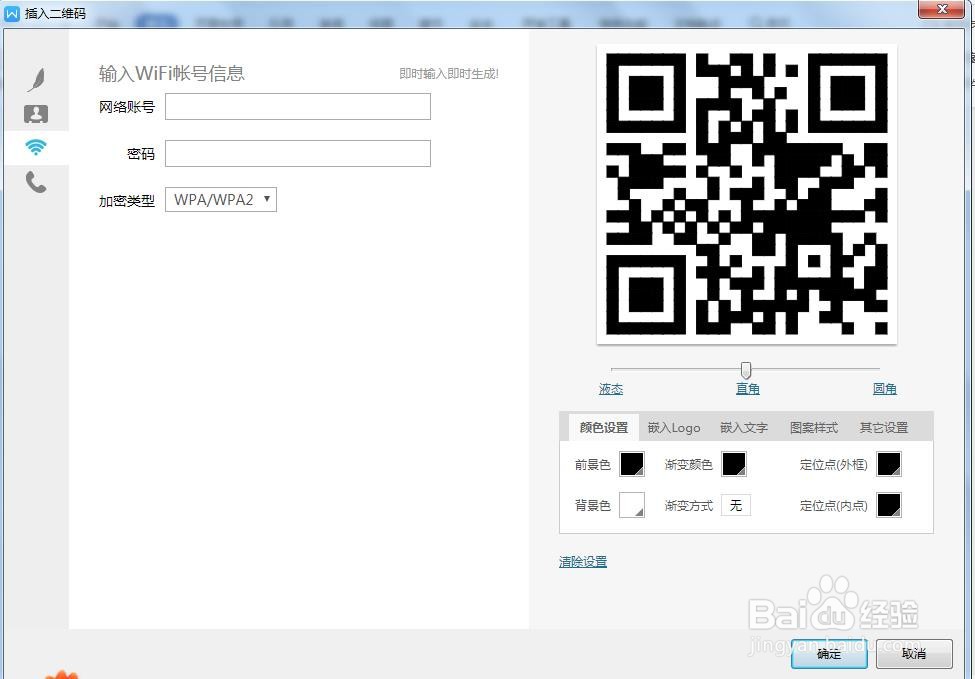Click the QR code preview image
This screenshot has height=679, width=975.
pos(746,194)
